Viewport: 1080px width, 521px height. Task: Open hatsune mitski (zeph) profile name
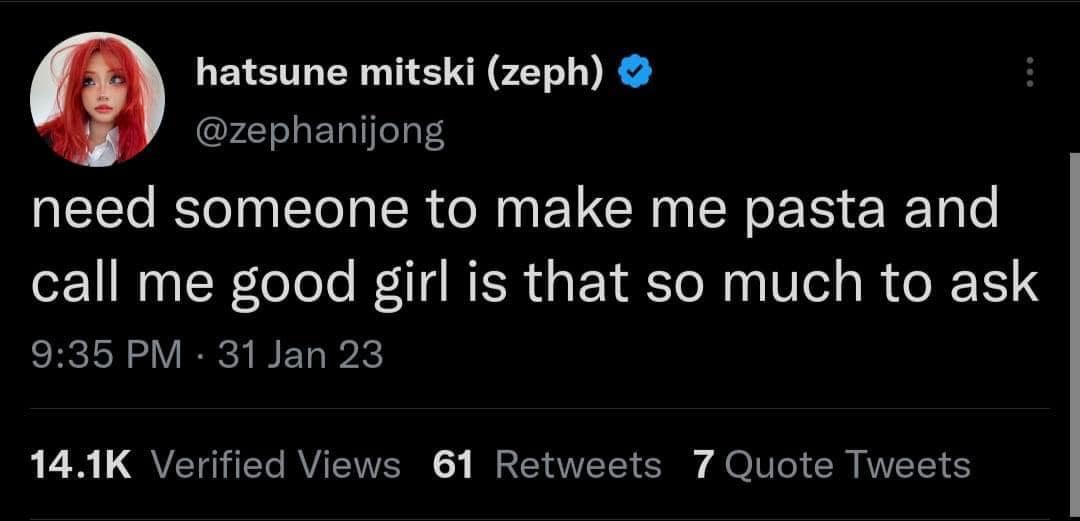[399, 72]
